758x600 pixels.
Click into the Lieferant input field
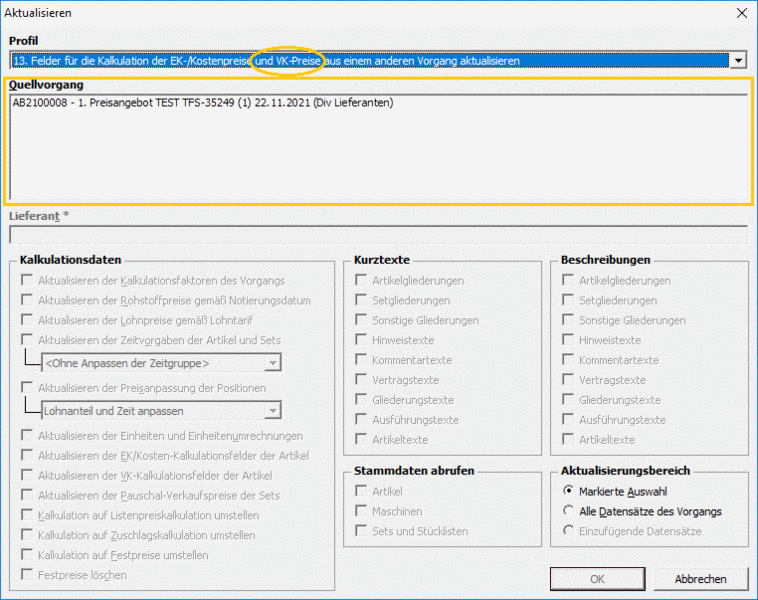coord(379,235)
